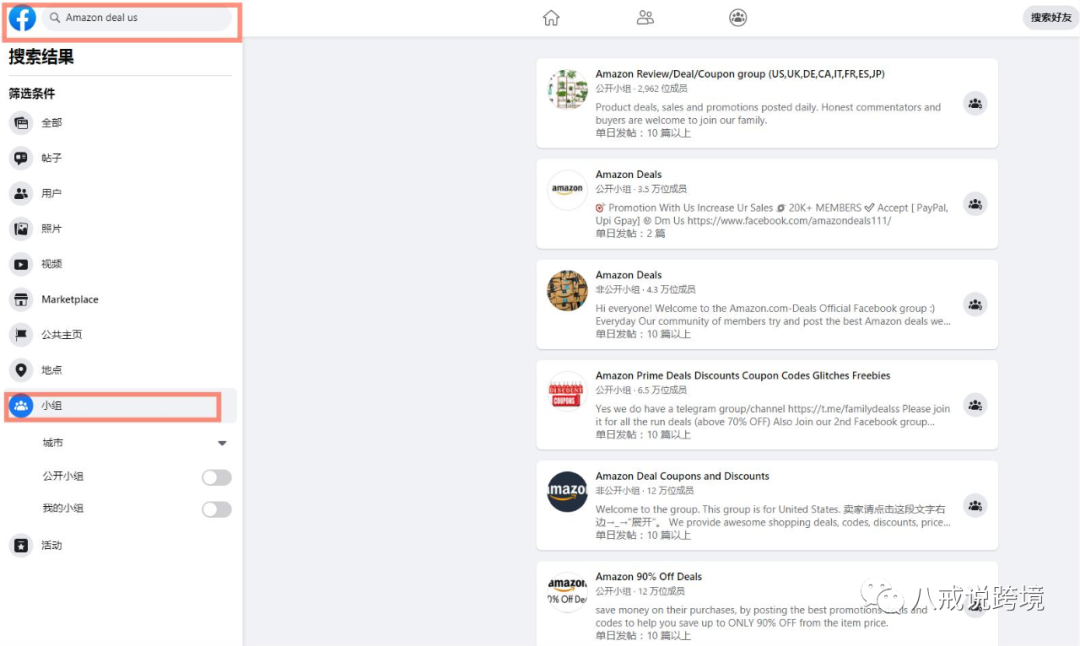Toggle the 公开小组 switch
The height and width of the screenshot is (646, 1080).
(x=216, y=477)
